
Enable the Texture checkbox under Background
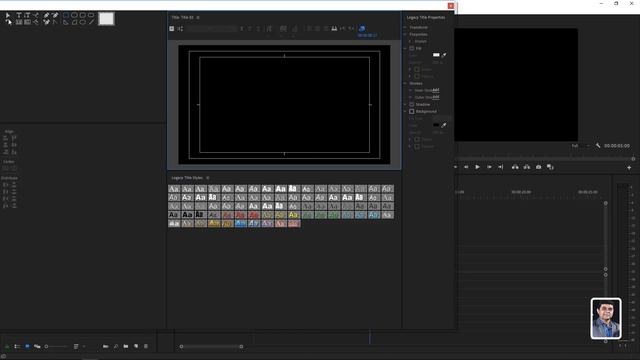417,146
